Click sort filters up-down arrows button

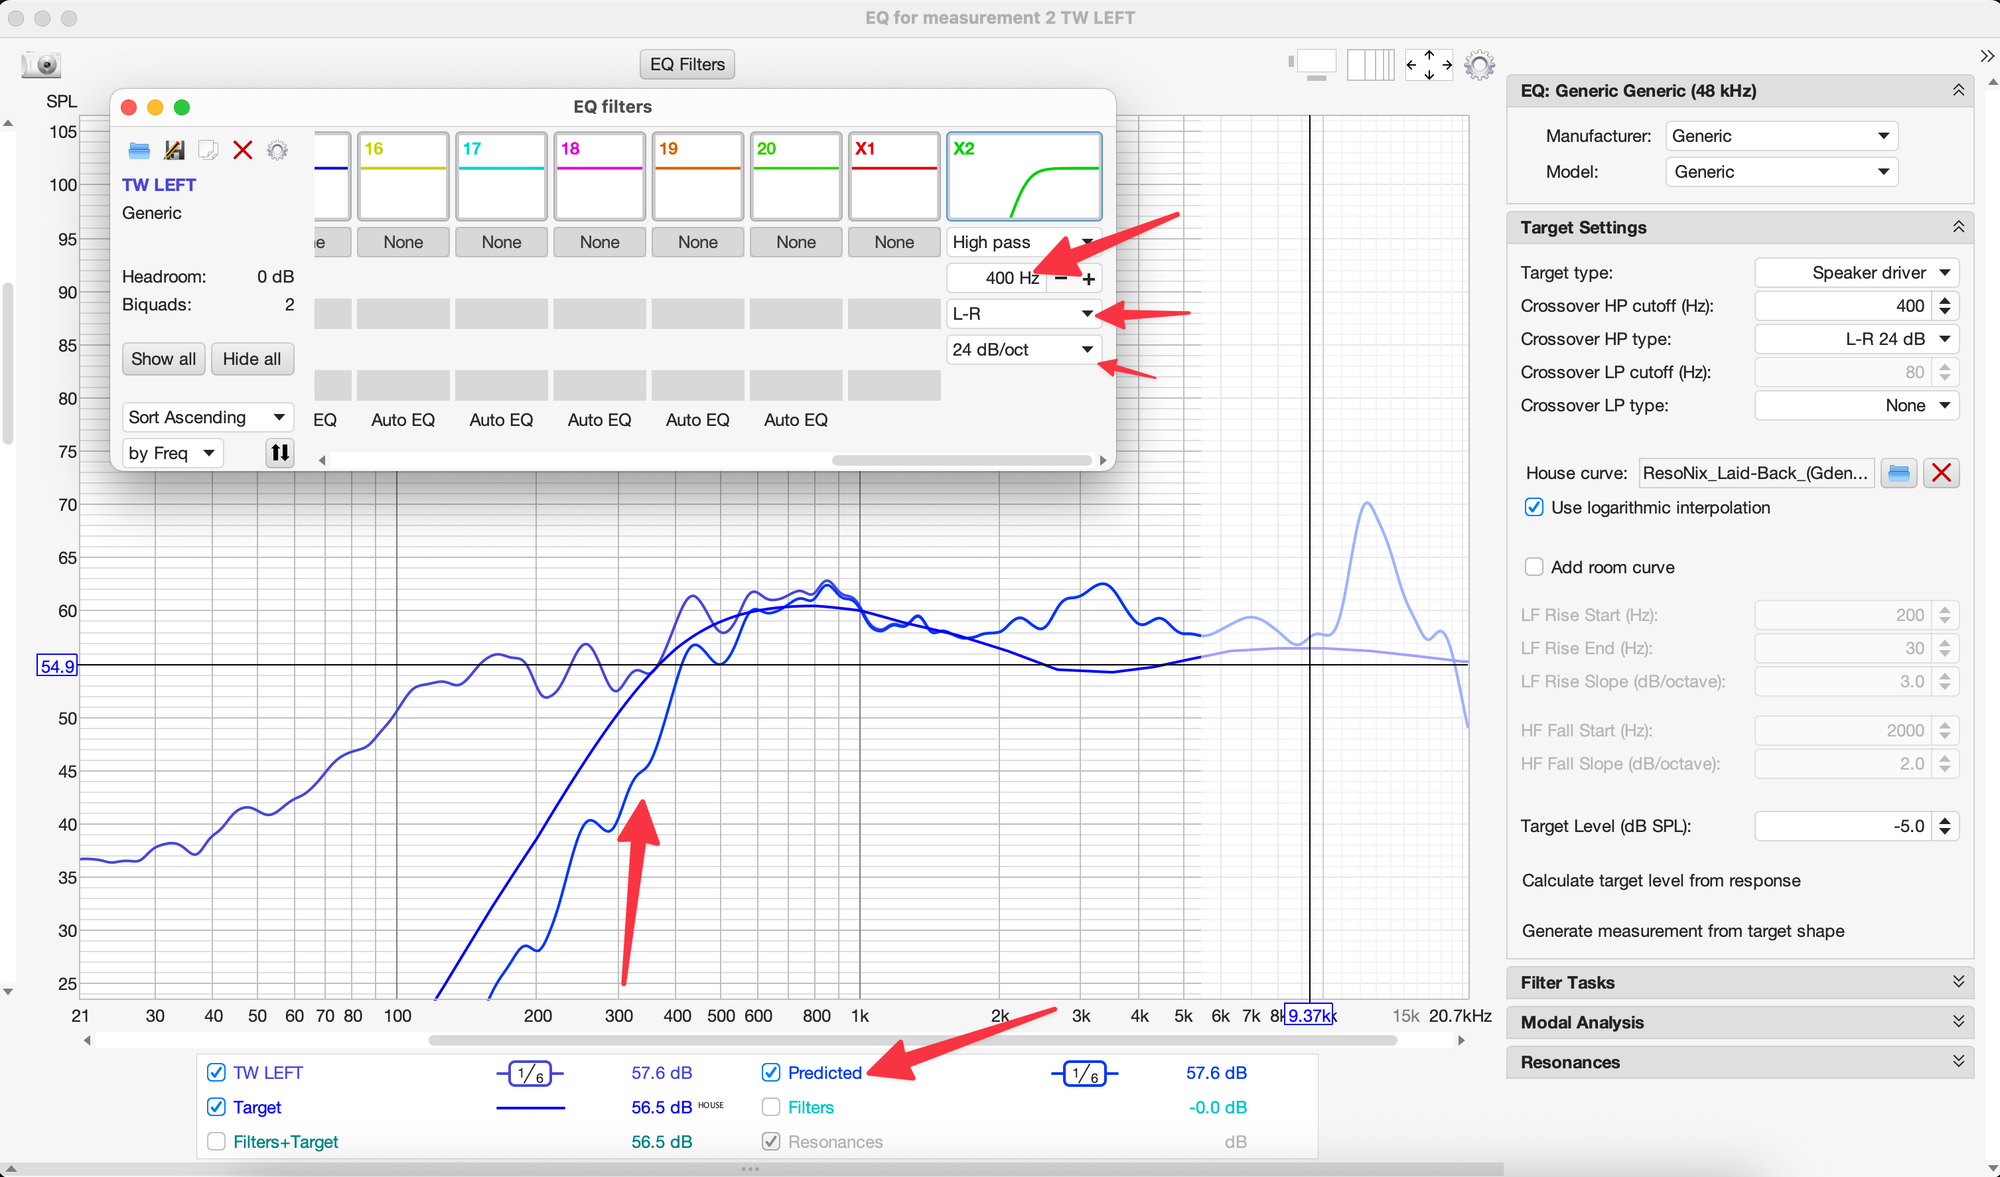(280, 453)
